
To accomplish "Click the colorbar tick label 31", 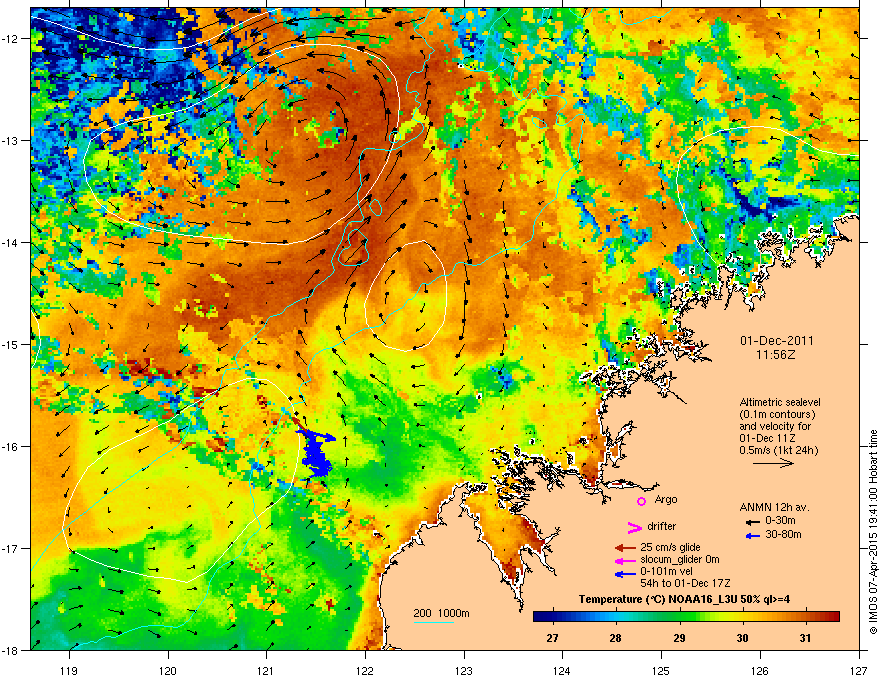I will click(x=805, y=638).
